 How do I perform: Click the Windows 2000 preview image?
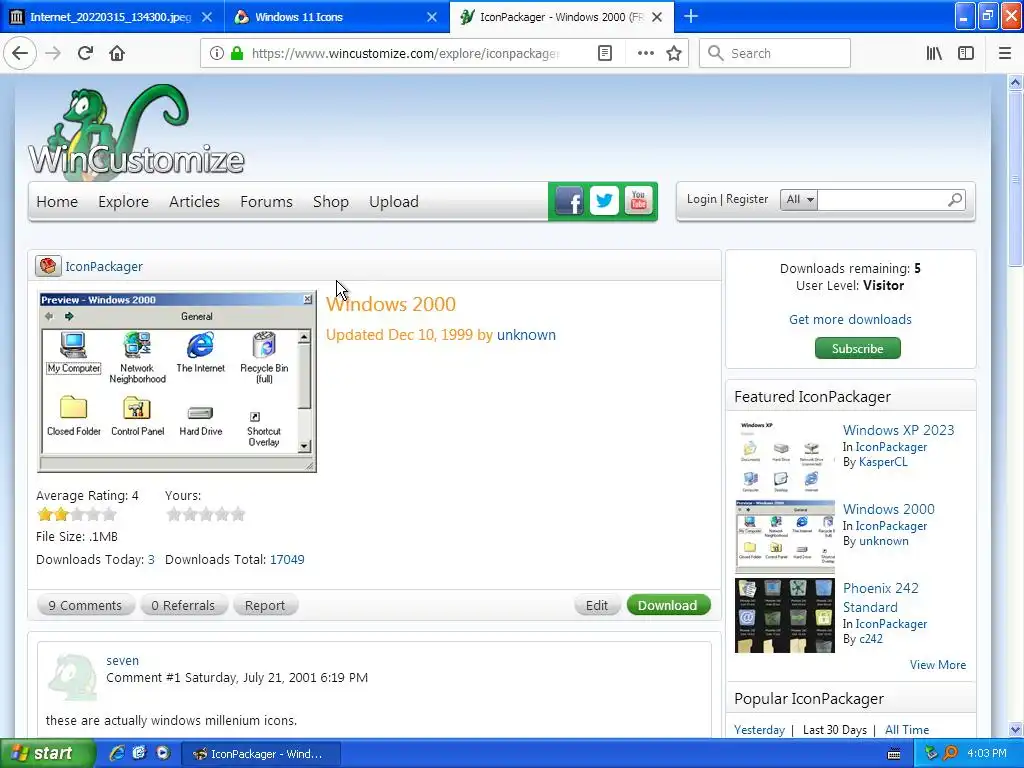(x=177, y=381)
